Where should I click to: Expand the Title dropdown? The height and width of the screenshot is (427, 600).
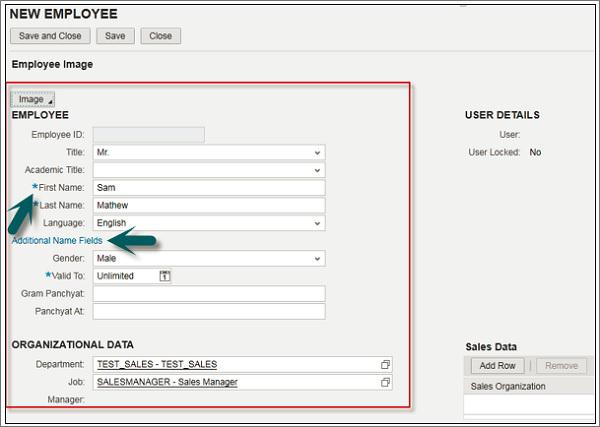pyautogui.click(x=317, y=153)
